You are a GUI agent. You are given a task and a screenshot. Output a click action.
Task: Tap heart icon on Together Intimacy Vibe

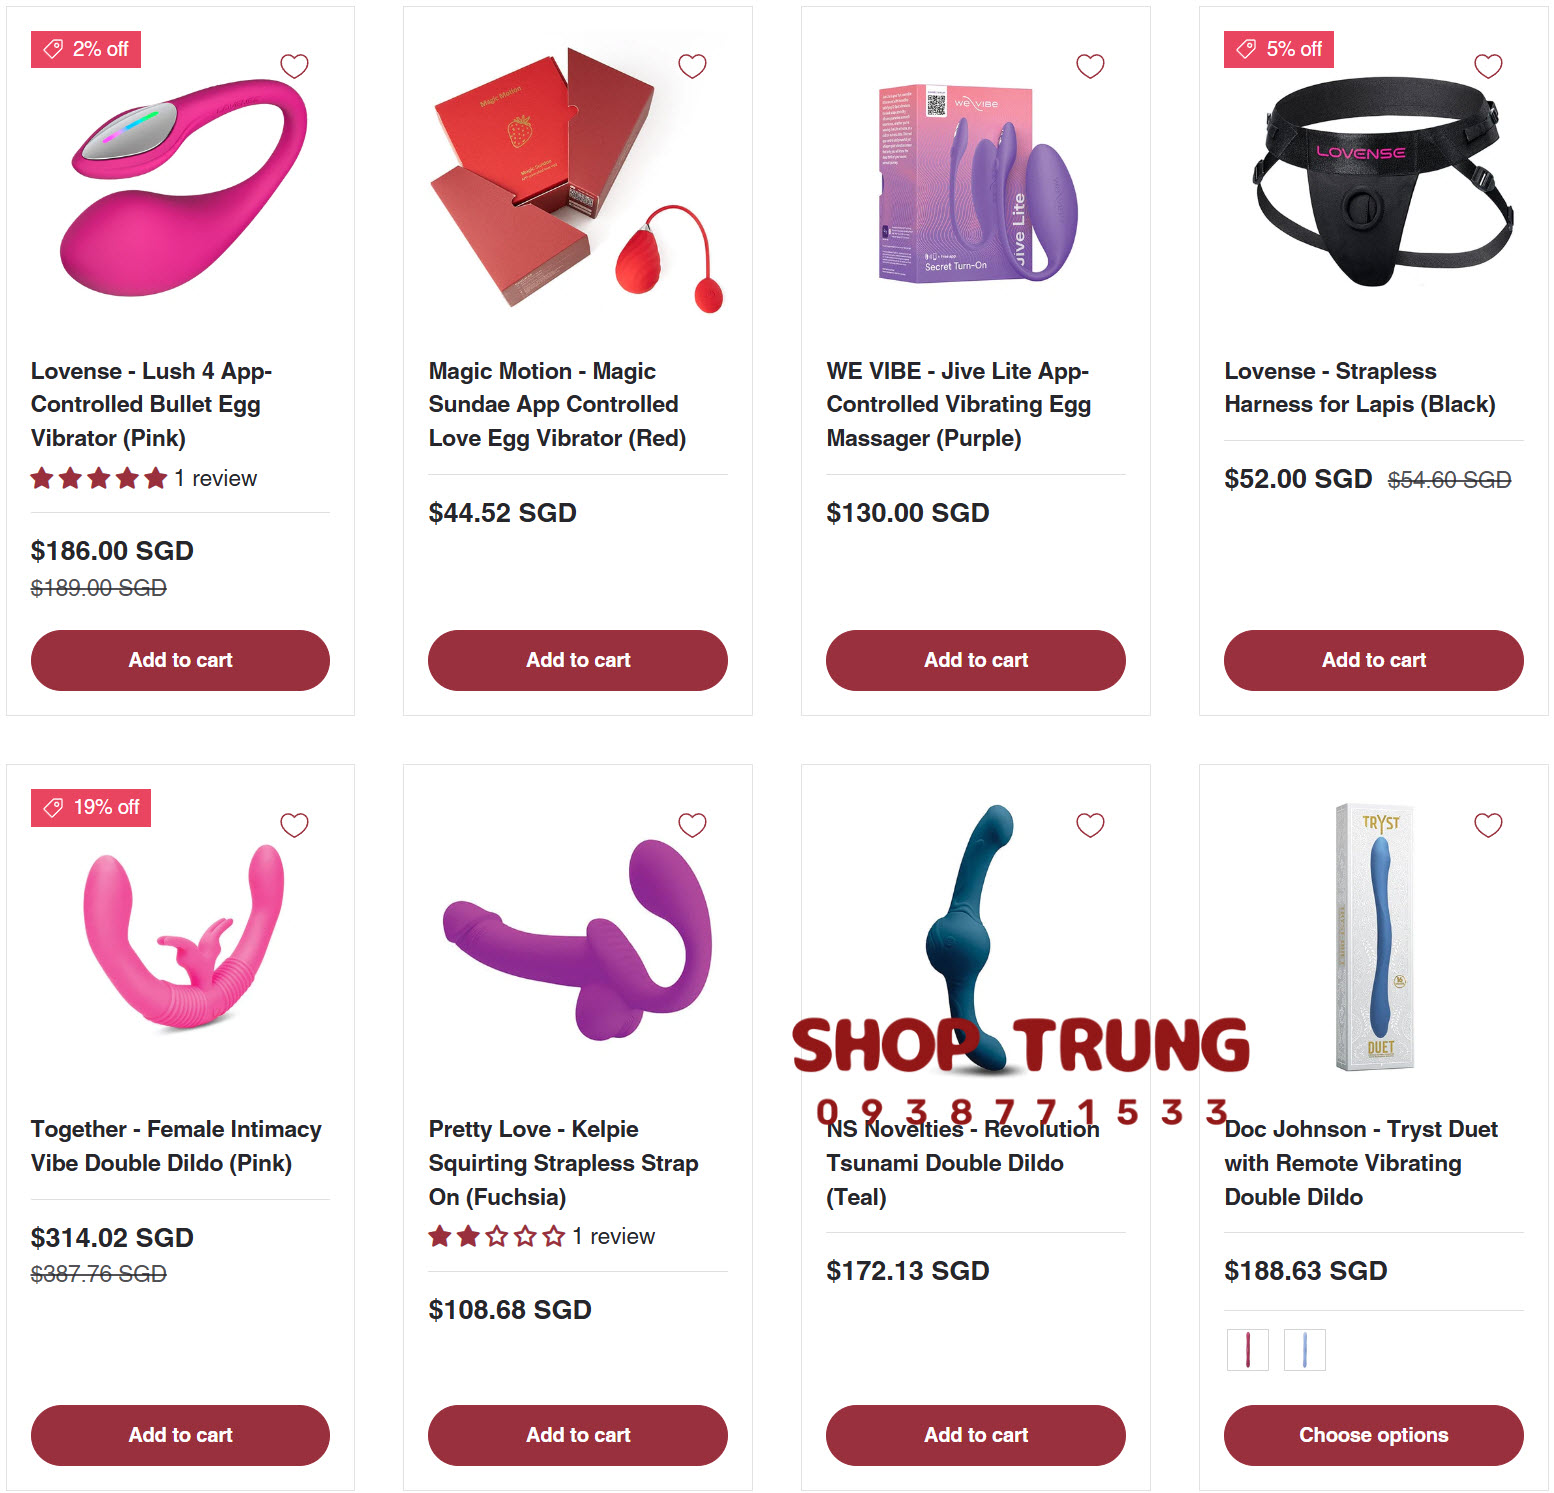(x=294, y=825)
